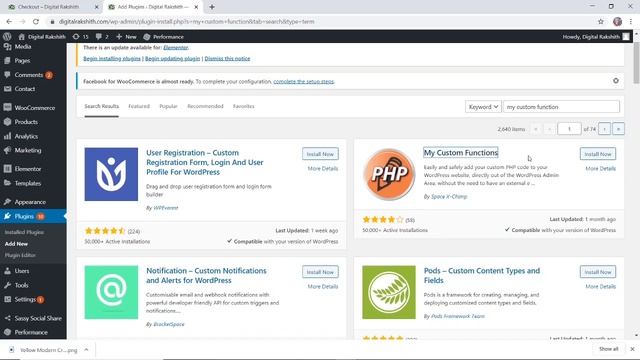Install the Pods plugin

[598, 272]
